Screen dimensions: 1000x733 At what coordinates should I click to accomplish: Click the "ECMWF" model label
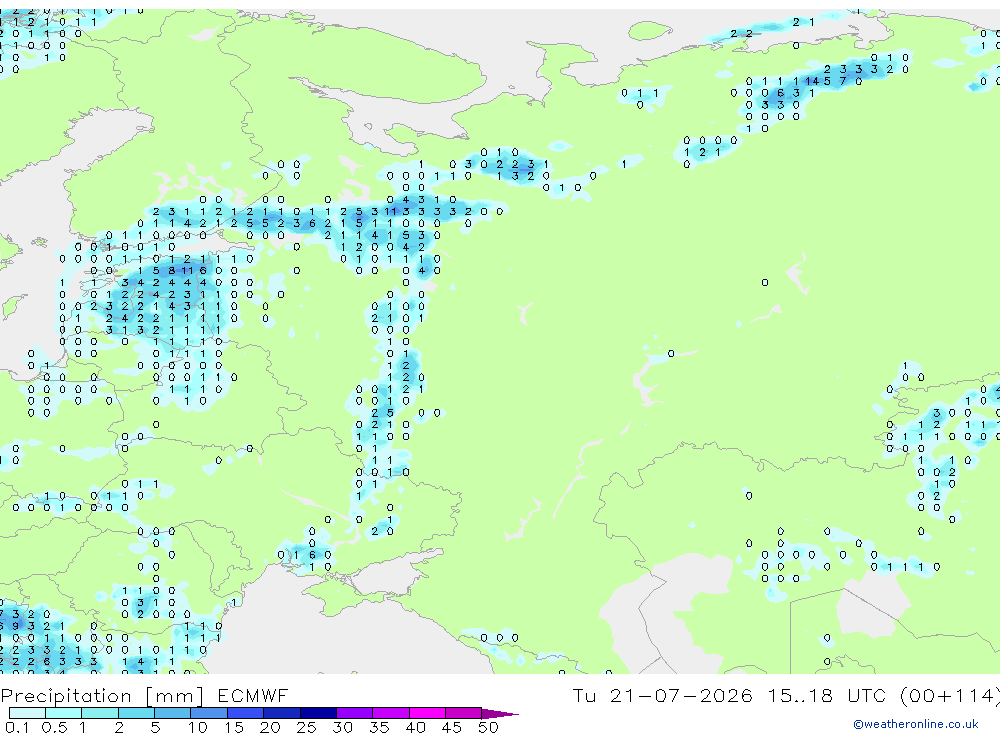click(253, 695)
